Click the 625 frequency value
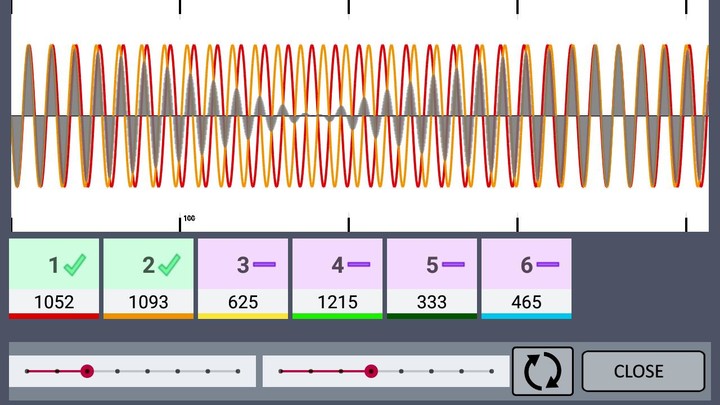 pyautogui.click(x=243, y=301)
